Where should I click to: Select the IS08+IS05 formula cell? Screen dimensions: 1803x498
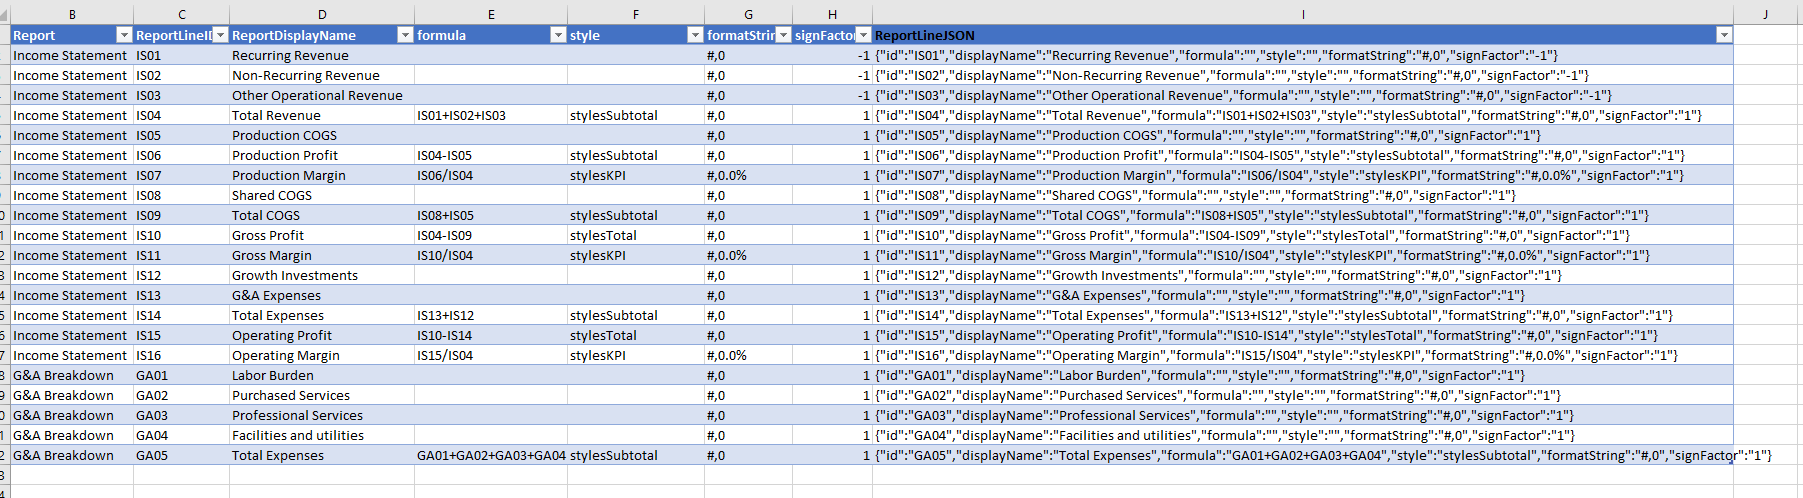pos(491,215)
